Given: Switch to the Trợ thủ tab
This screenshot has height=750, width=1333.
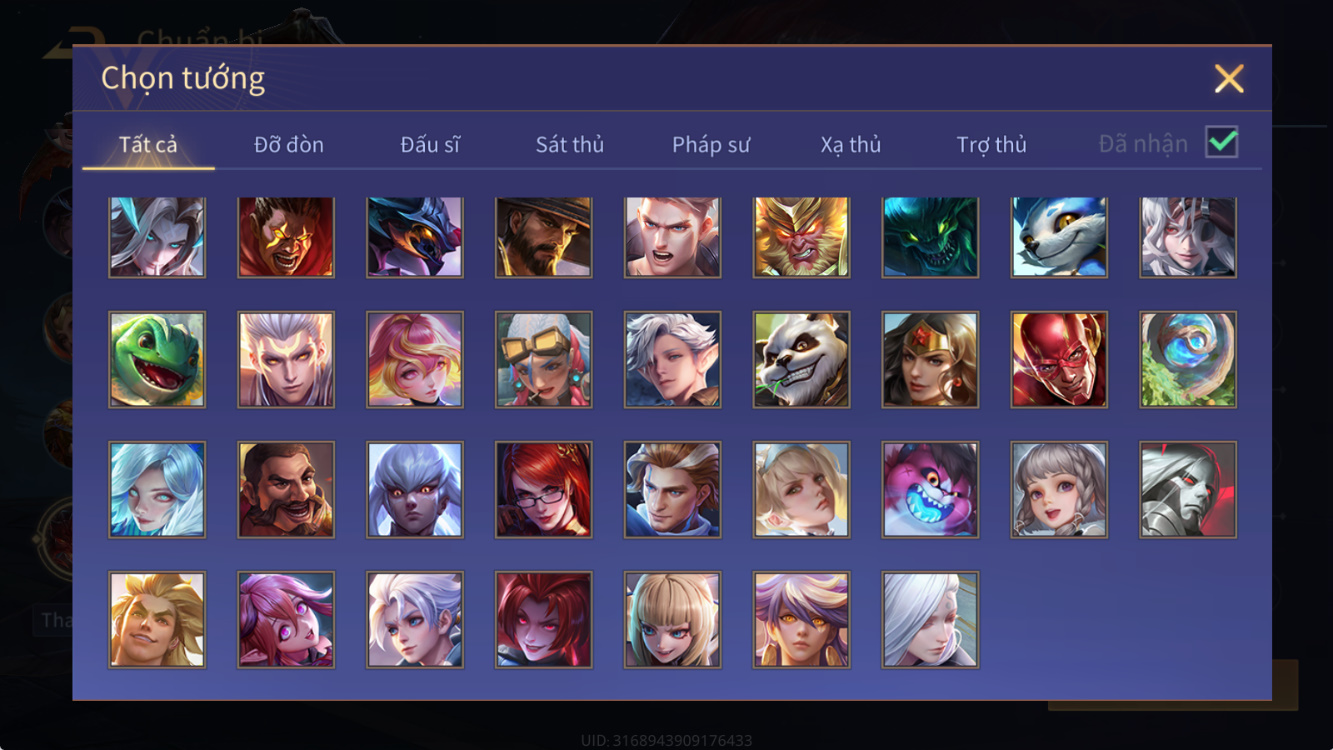Looking at the screenshot, I should [x=992, y=145].
